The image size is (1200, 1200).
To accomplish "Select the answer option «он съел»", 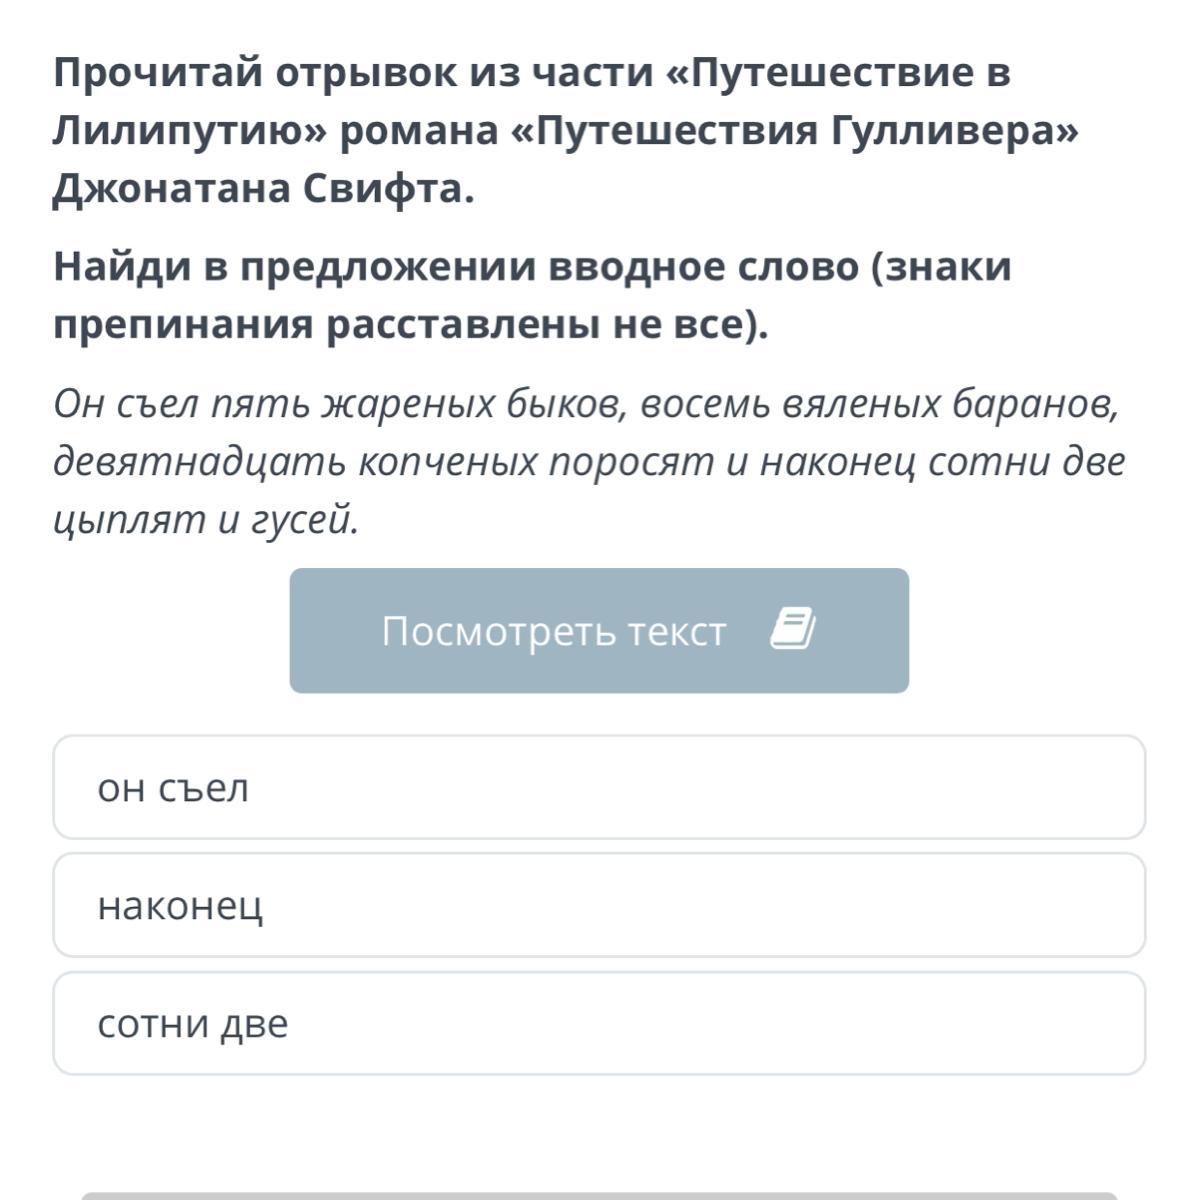I will coord(598,788).
